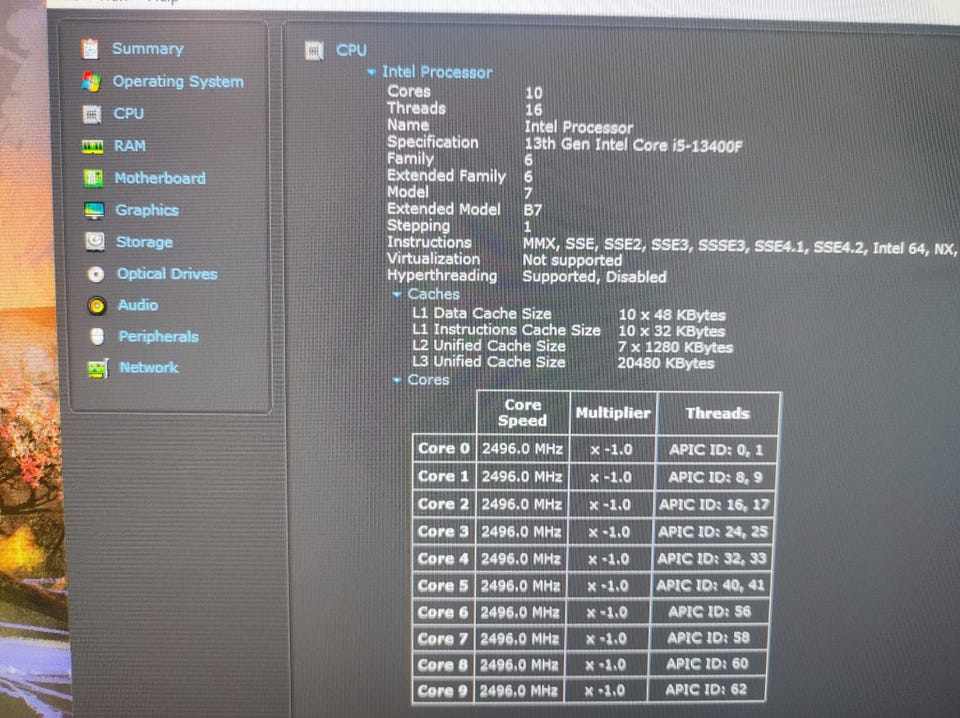
Task: Click the Peripherals mouse icon
Action: [x=97, y=337]
